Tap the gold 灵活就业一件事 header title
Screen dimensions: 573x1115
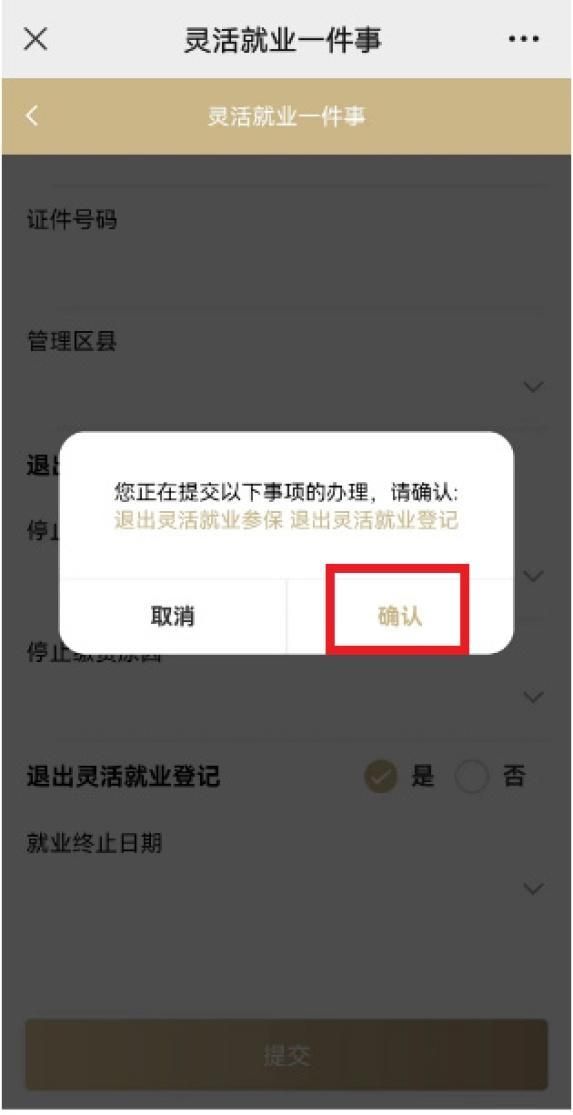point(286,116)
